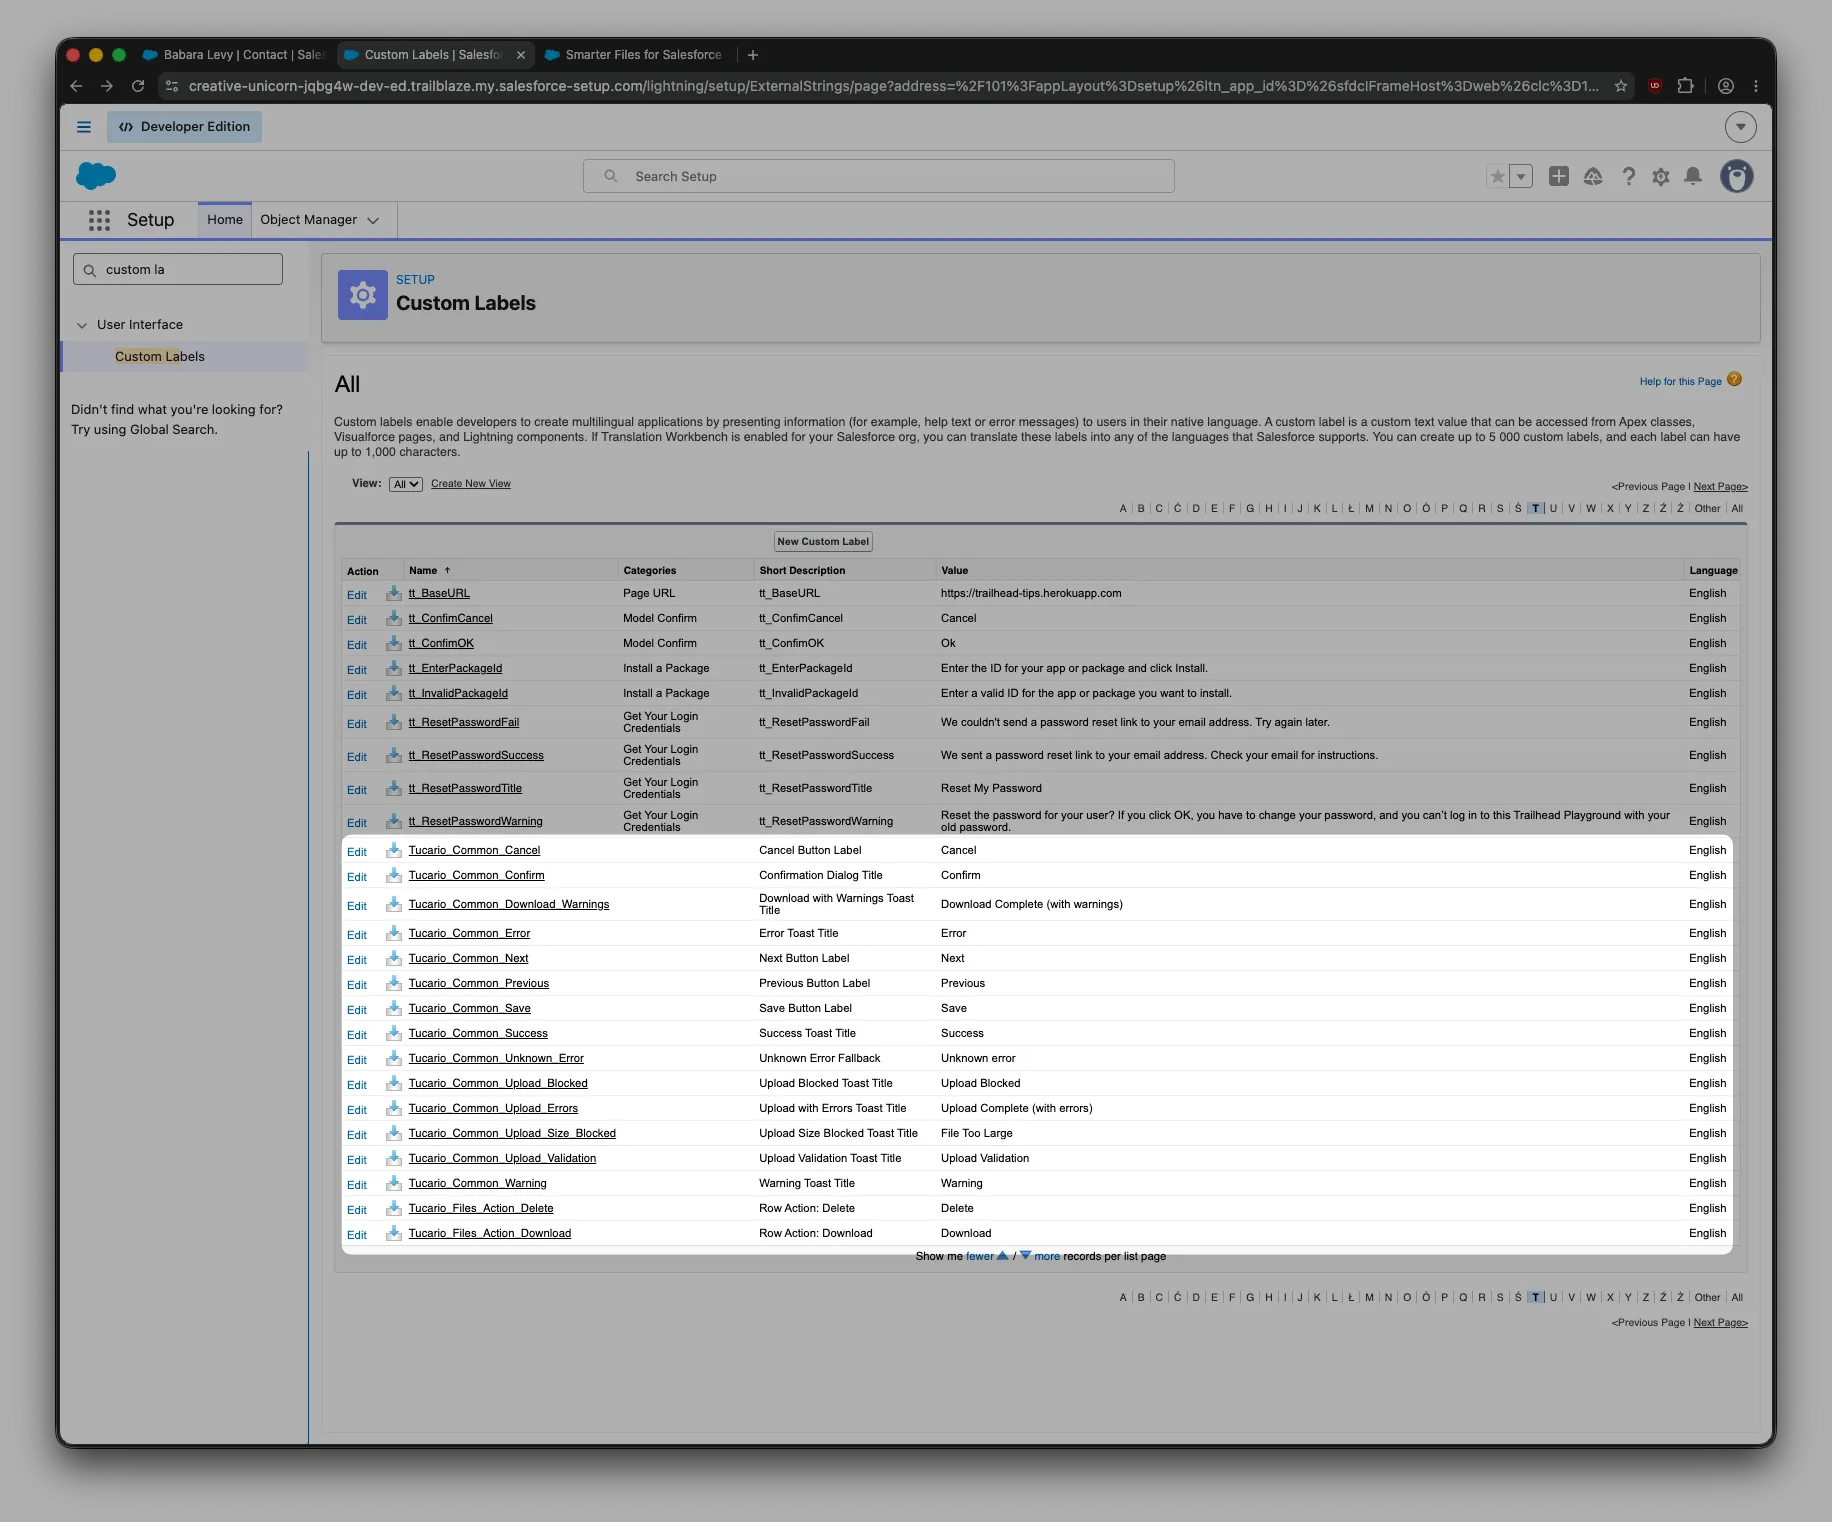Open the hamburger navigation menu

[x=84, y=127]
